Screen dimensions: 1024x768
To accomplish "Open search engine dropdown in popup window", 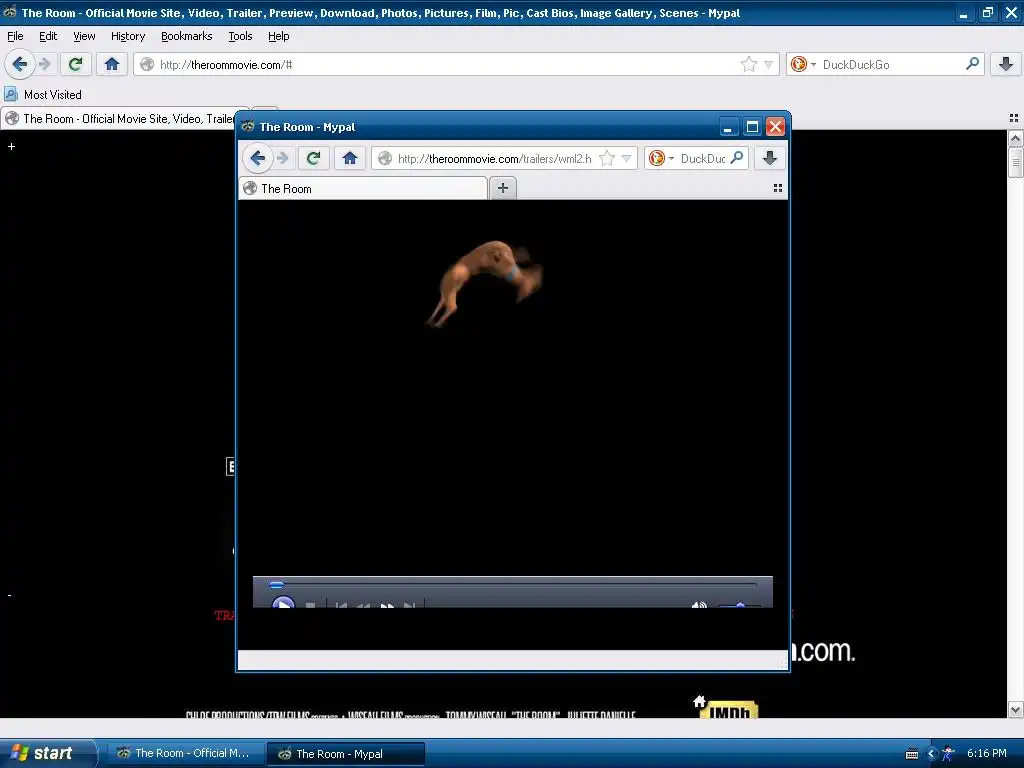I will click(661, 158).
